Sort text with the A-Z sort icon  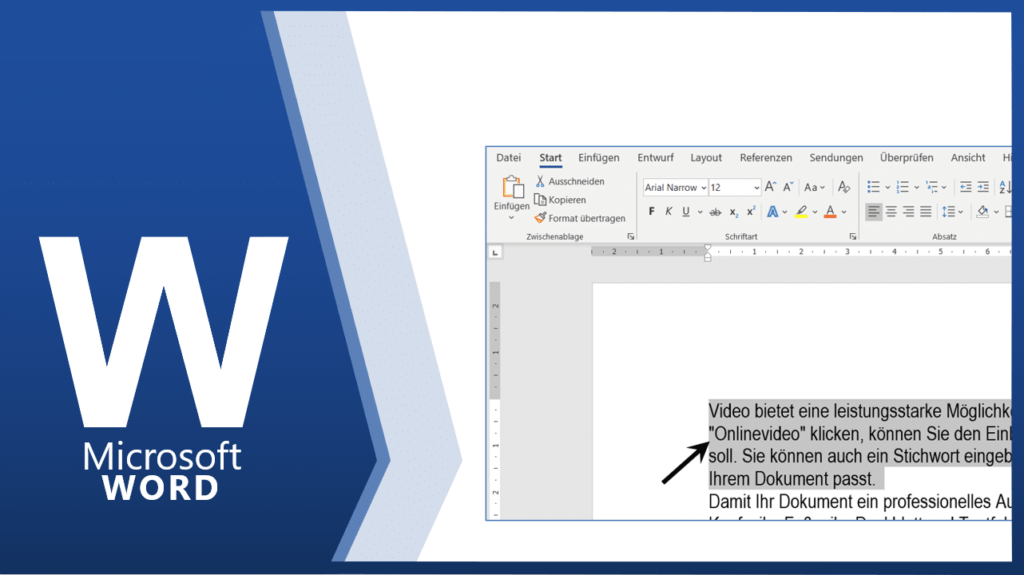pyautogui.click(x=1004, y=187)
